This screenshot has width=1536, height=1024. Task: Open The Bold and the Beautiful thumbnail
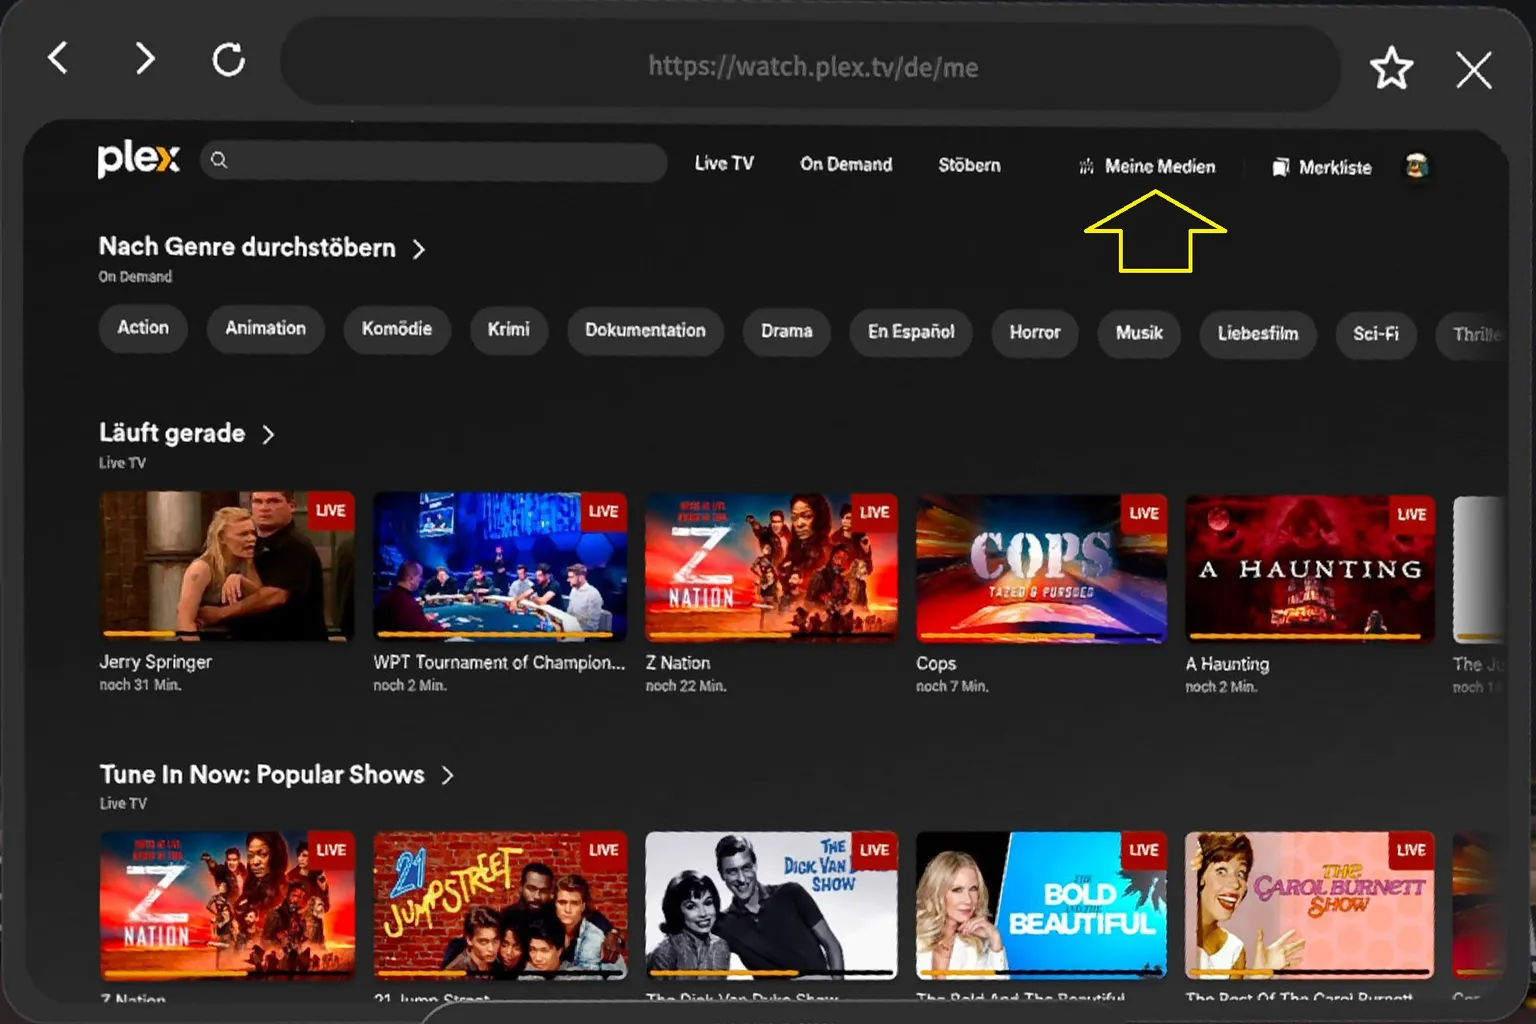(1041, 905)
